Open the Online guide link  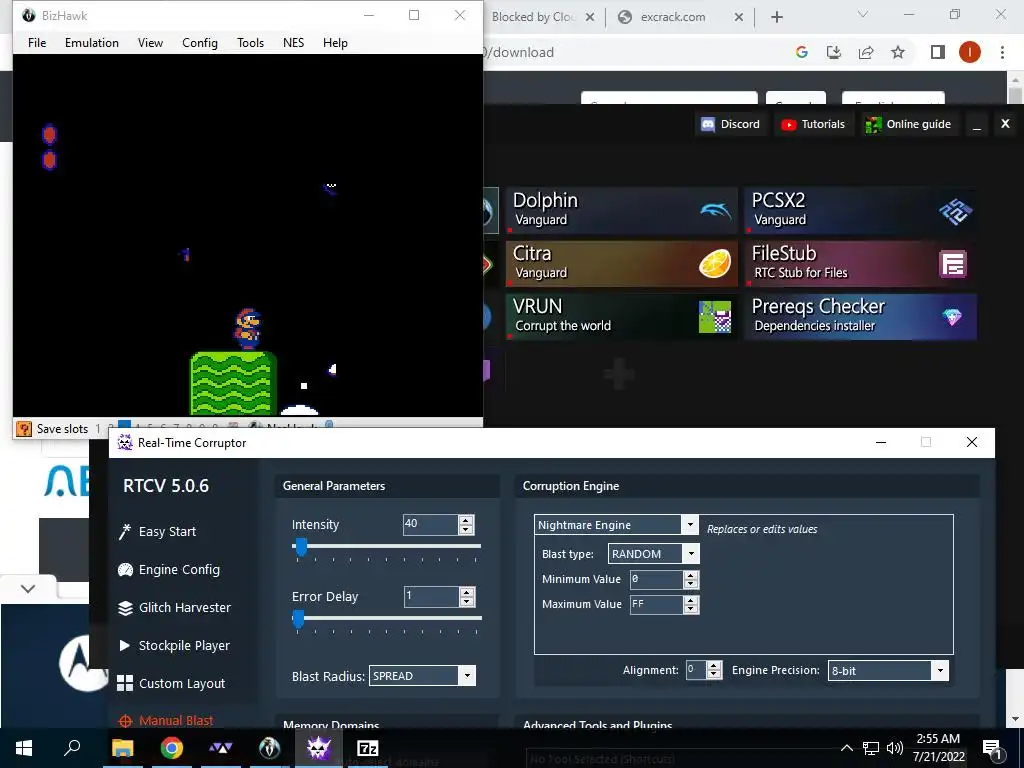pyautogui.click(x=908, y=124)
